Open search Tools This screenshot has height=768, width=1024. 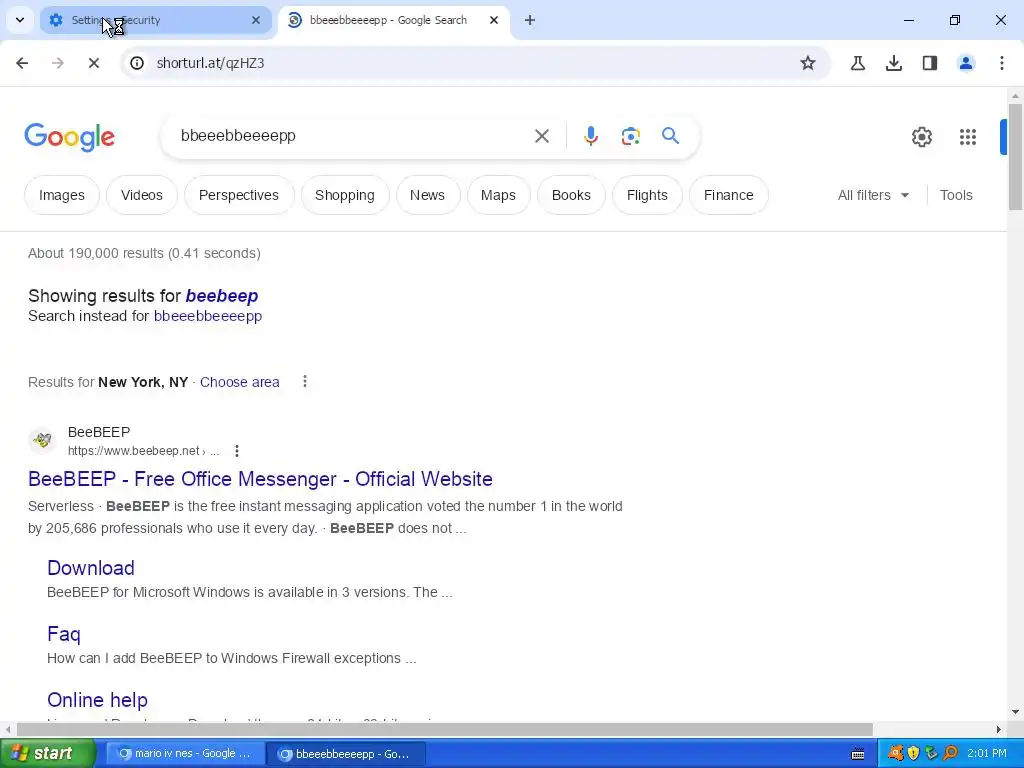[x=956, y=195]
